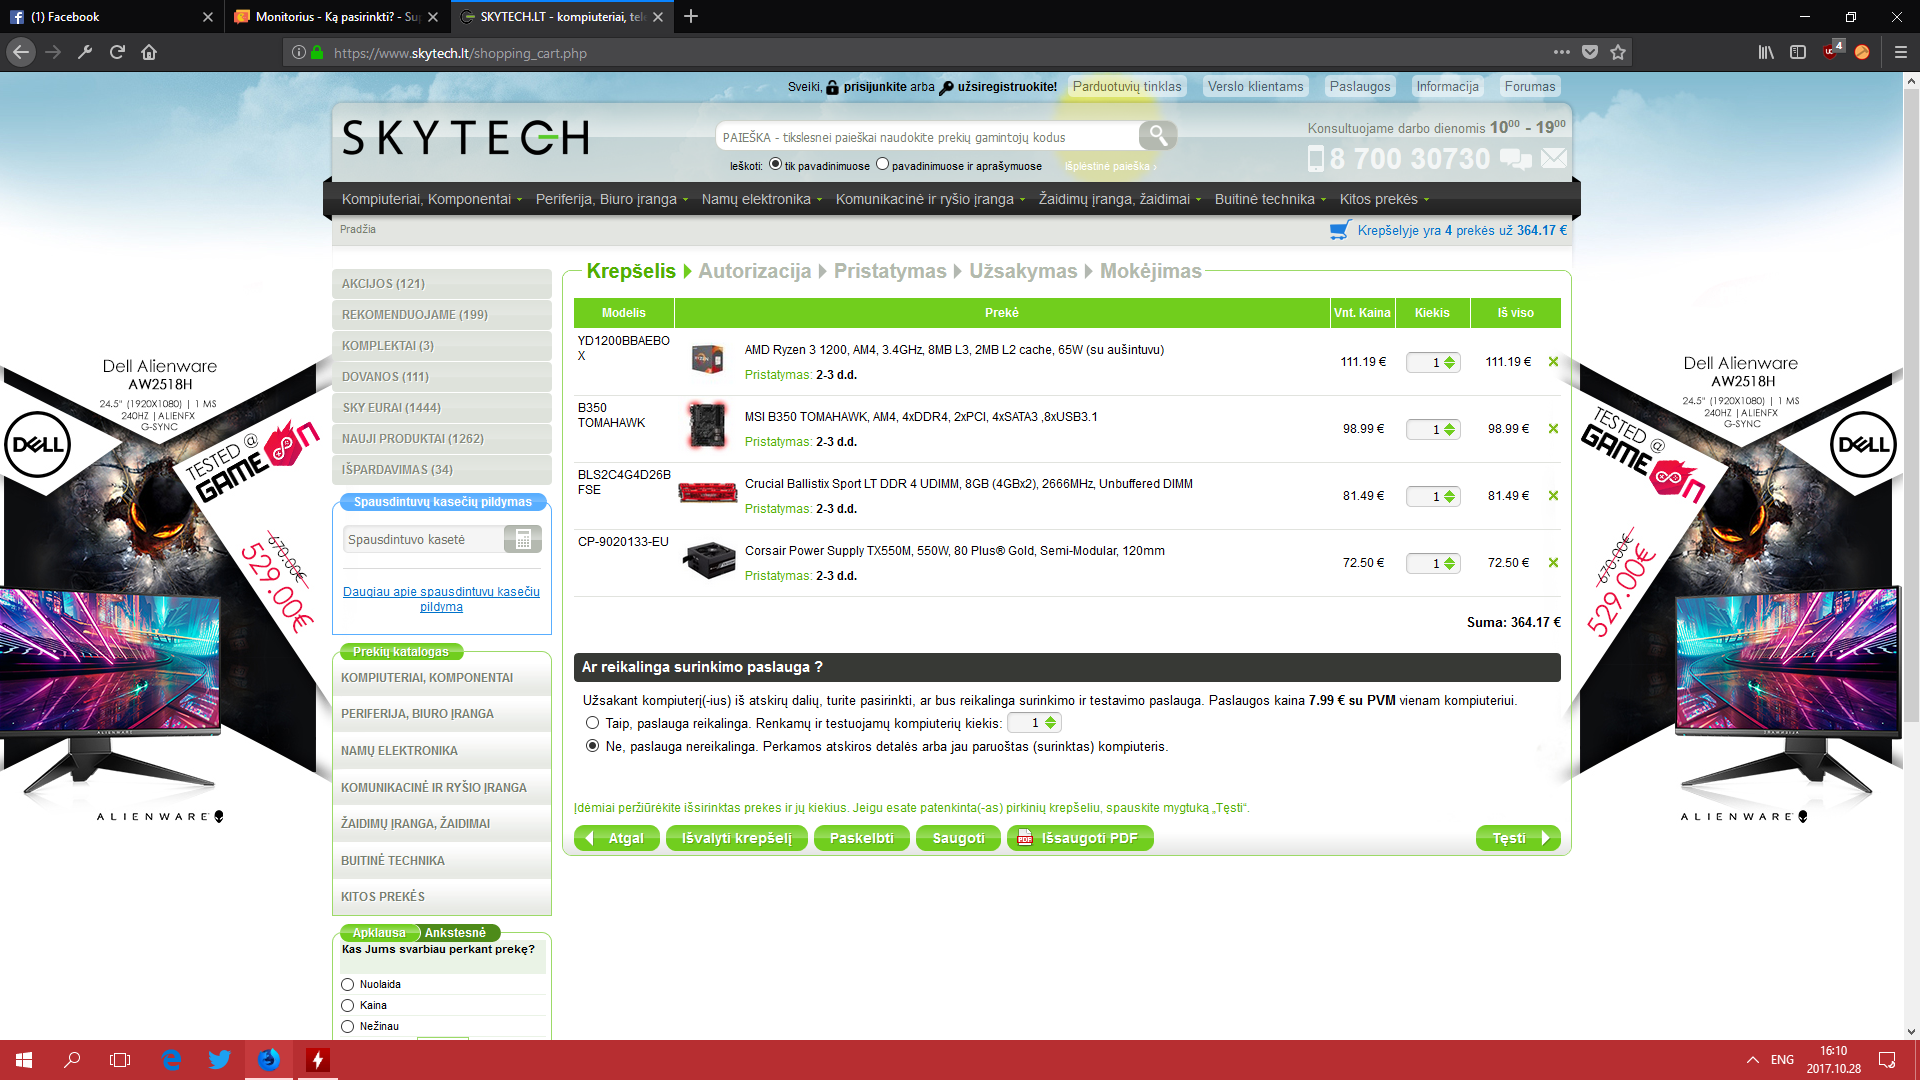Adjust quantity stepper for MSI B350 TOMAHAWK

pos(1449,430)
